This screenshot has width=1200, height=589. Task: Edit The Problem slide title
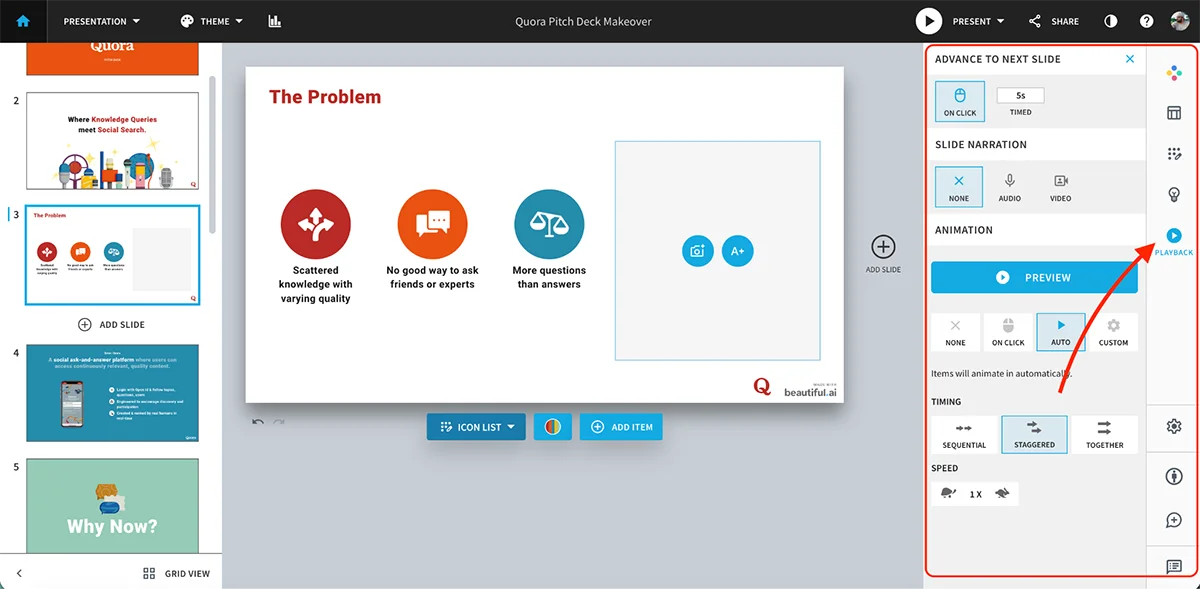pos(325,97)
